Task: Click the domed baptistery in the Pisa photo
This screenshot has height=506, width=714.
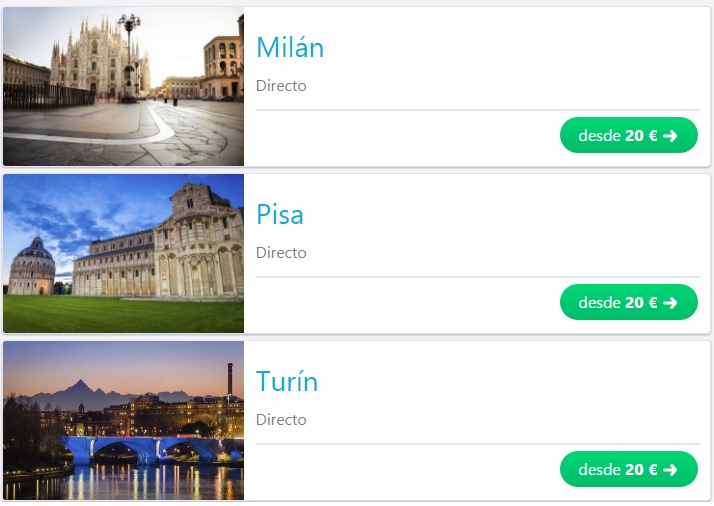Action: tap(31, 266)
